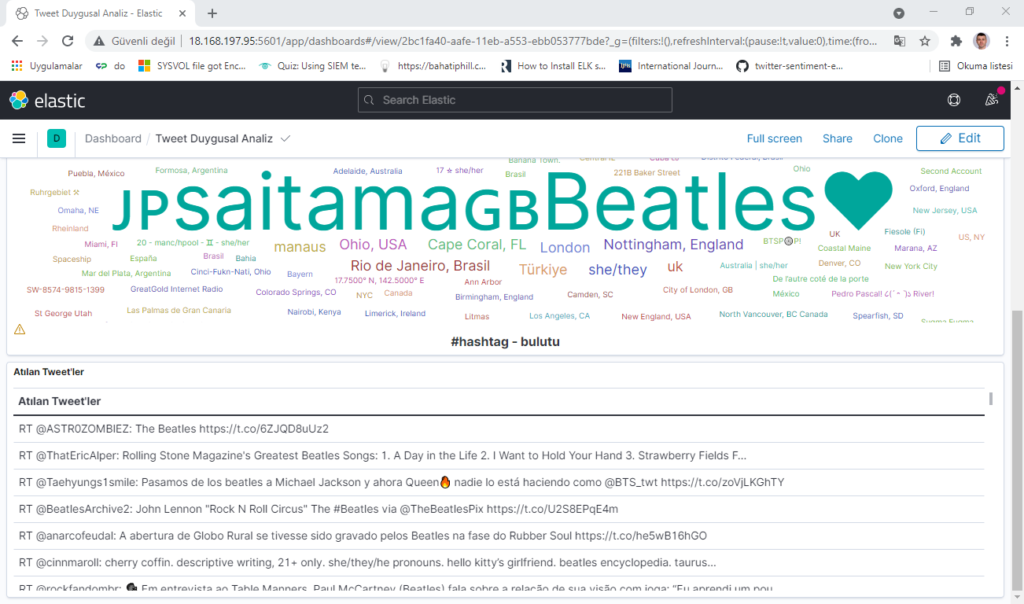Filter by the Los Angeles, CA tag
Viewport: 1024px width, 604px height.
point(559,316)
